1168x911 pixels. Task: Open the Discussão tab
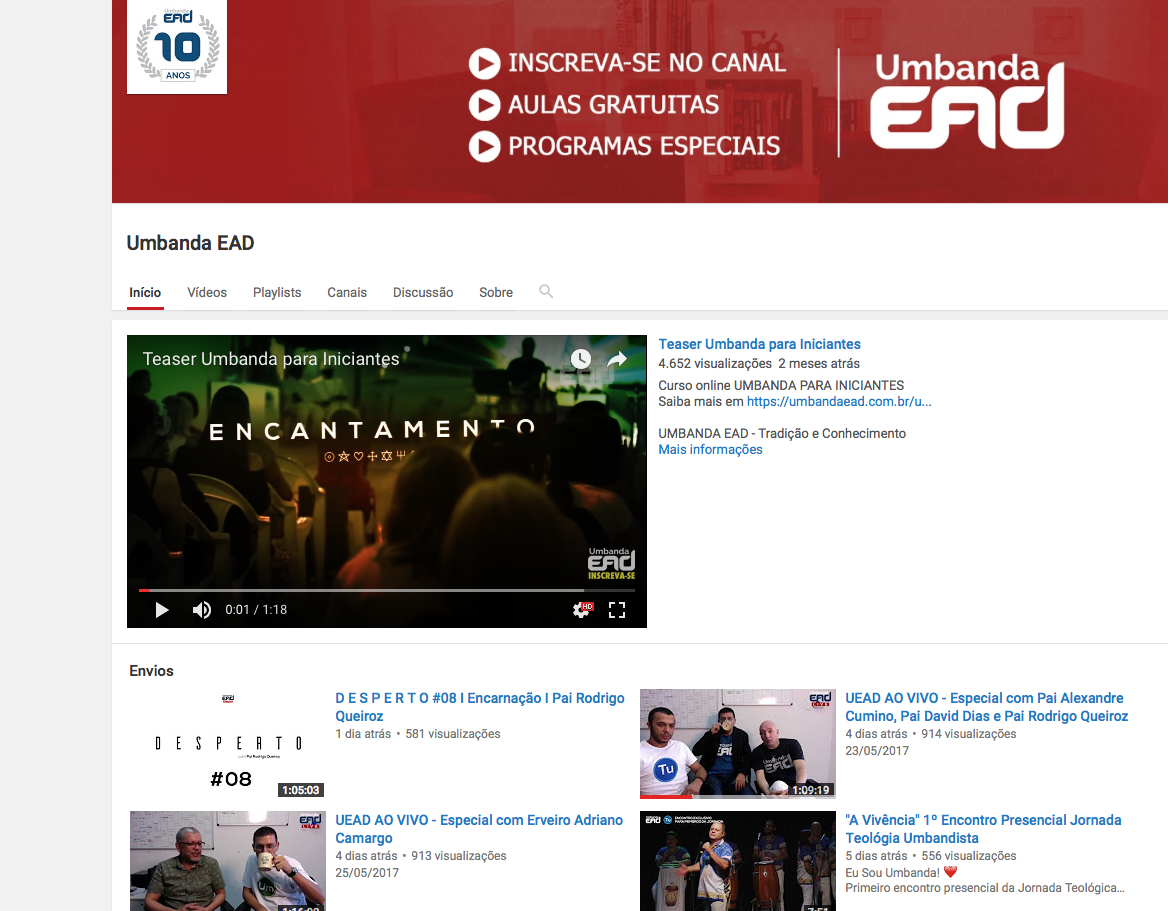click(423, 293)
